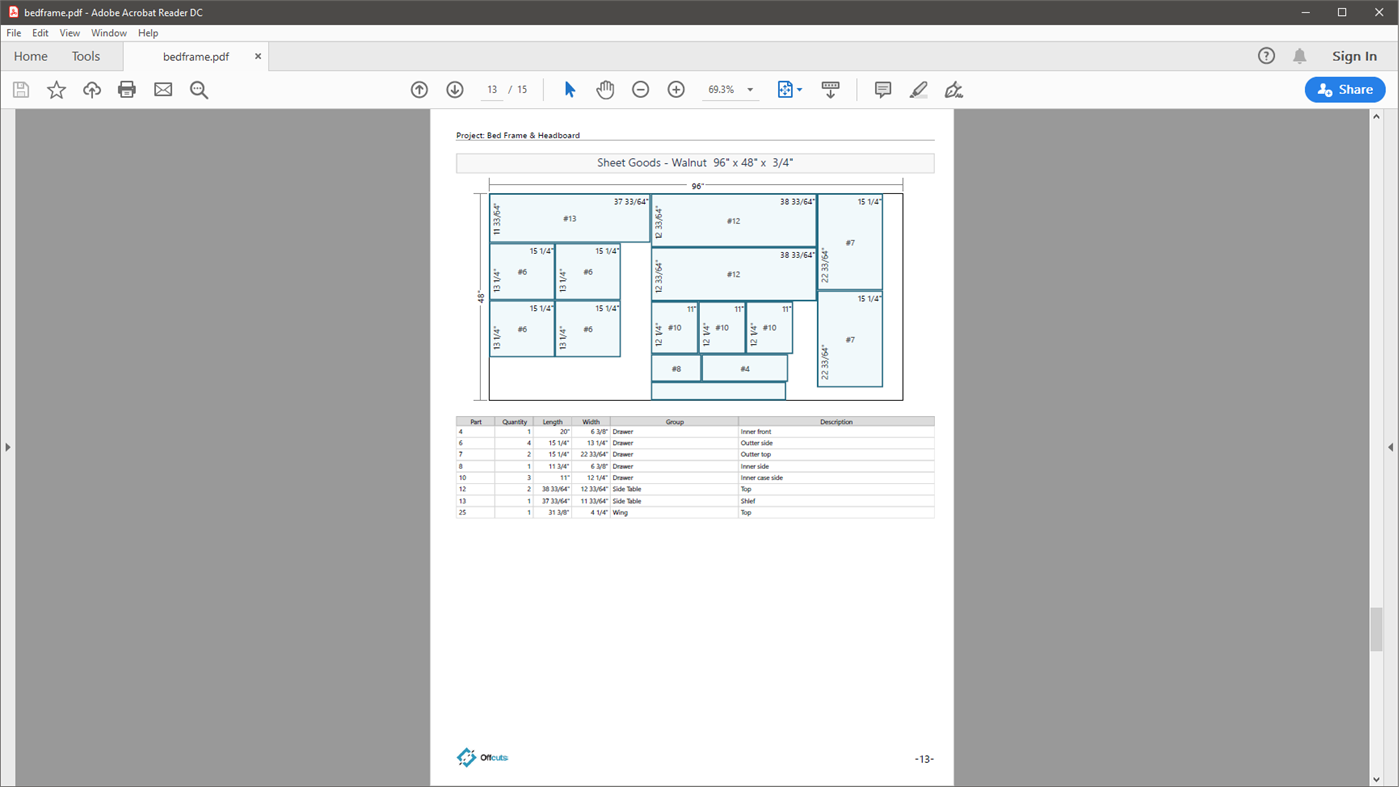Image resolution: width=1399 pixels, height=787 pixels.
Task: Print the document using printer icon
Action: (127, 90)
